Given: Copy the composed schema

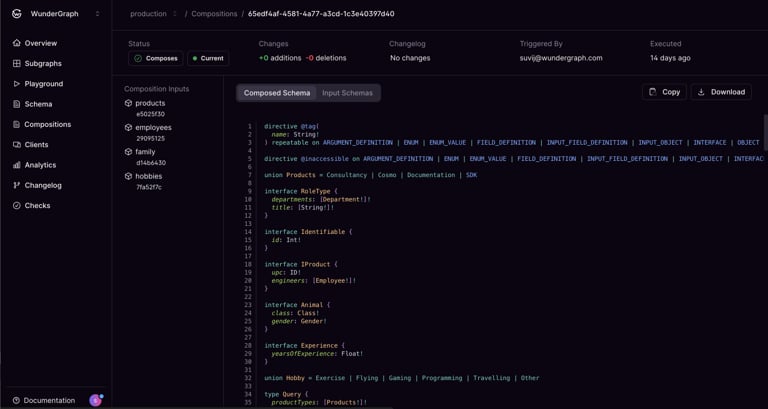Looking at the screenshot, I should 664,92.
